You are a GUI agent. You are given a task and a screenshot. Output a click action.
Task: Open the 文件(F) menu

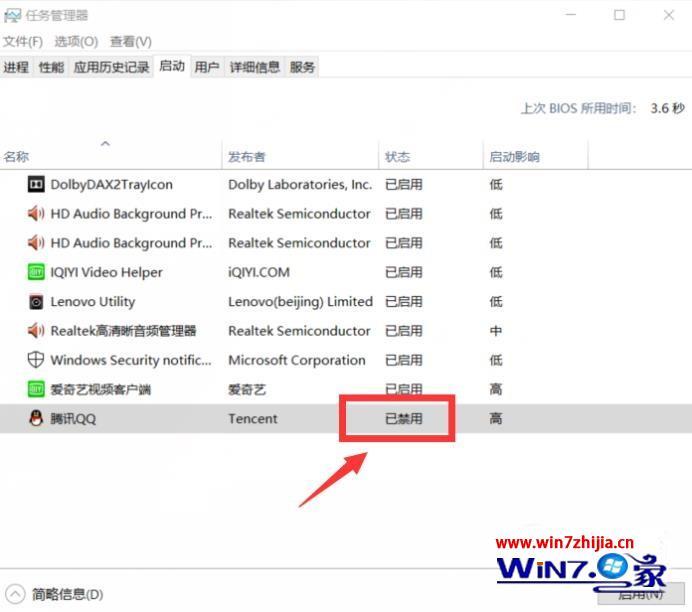[23, 42]
